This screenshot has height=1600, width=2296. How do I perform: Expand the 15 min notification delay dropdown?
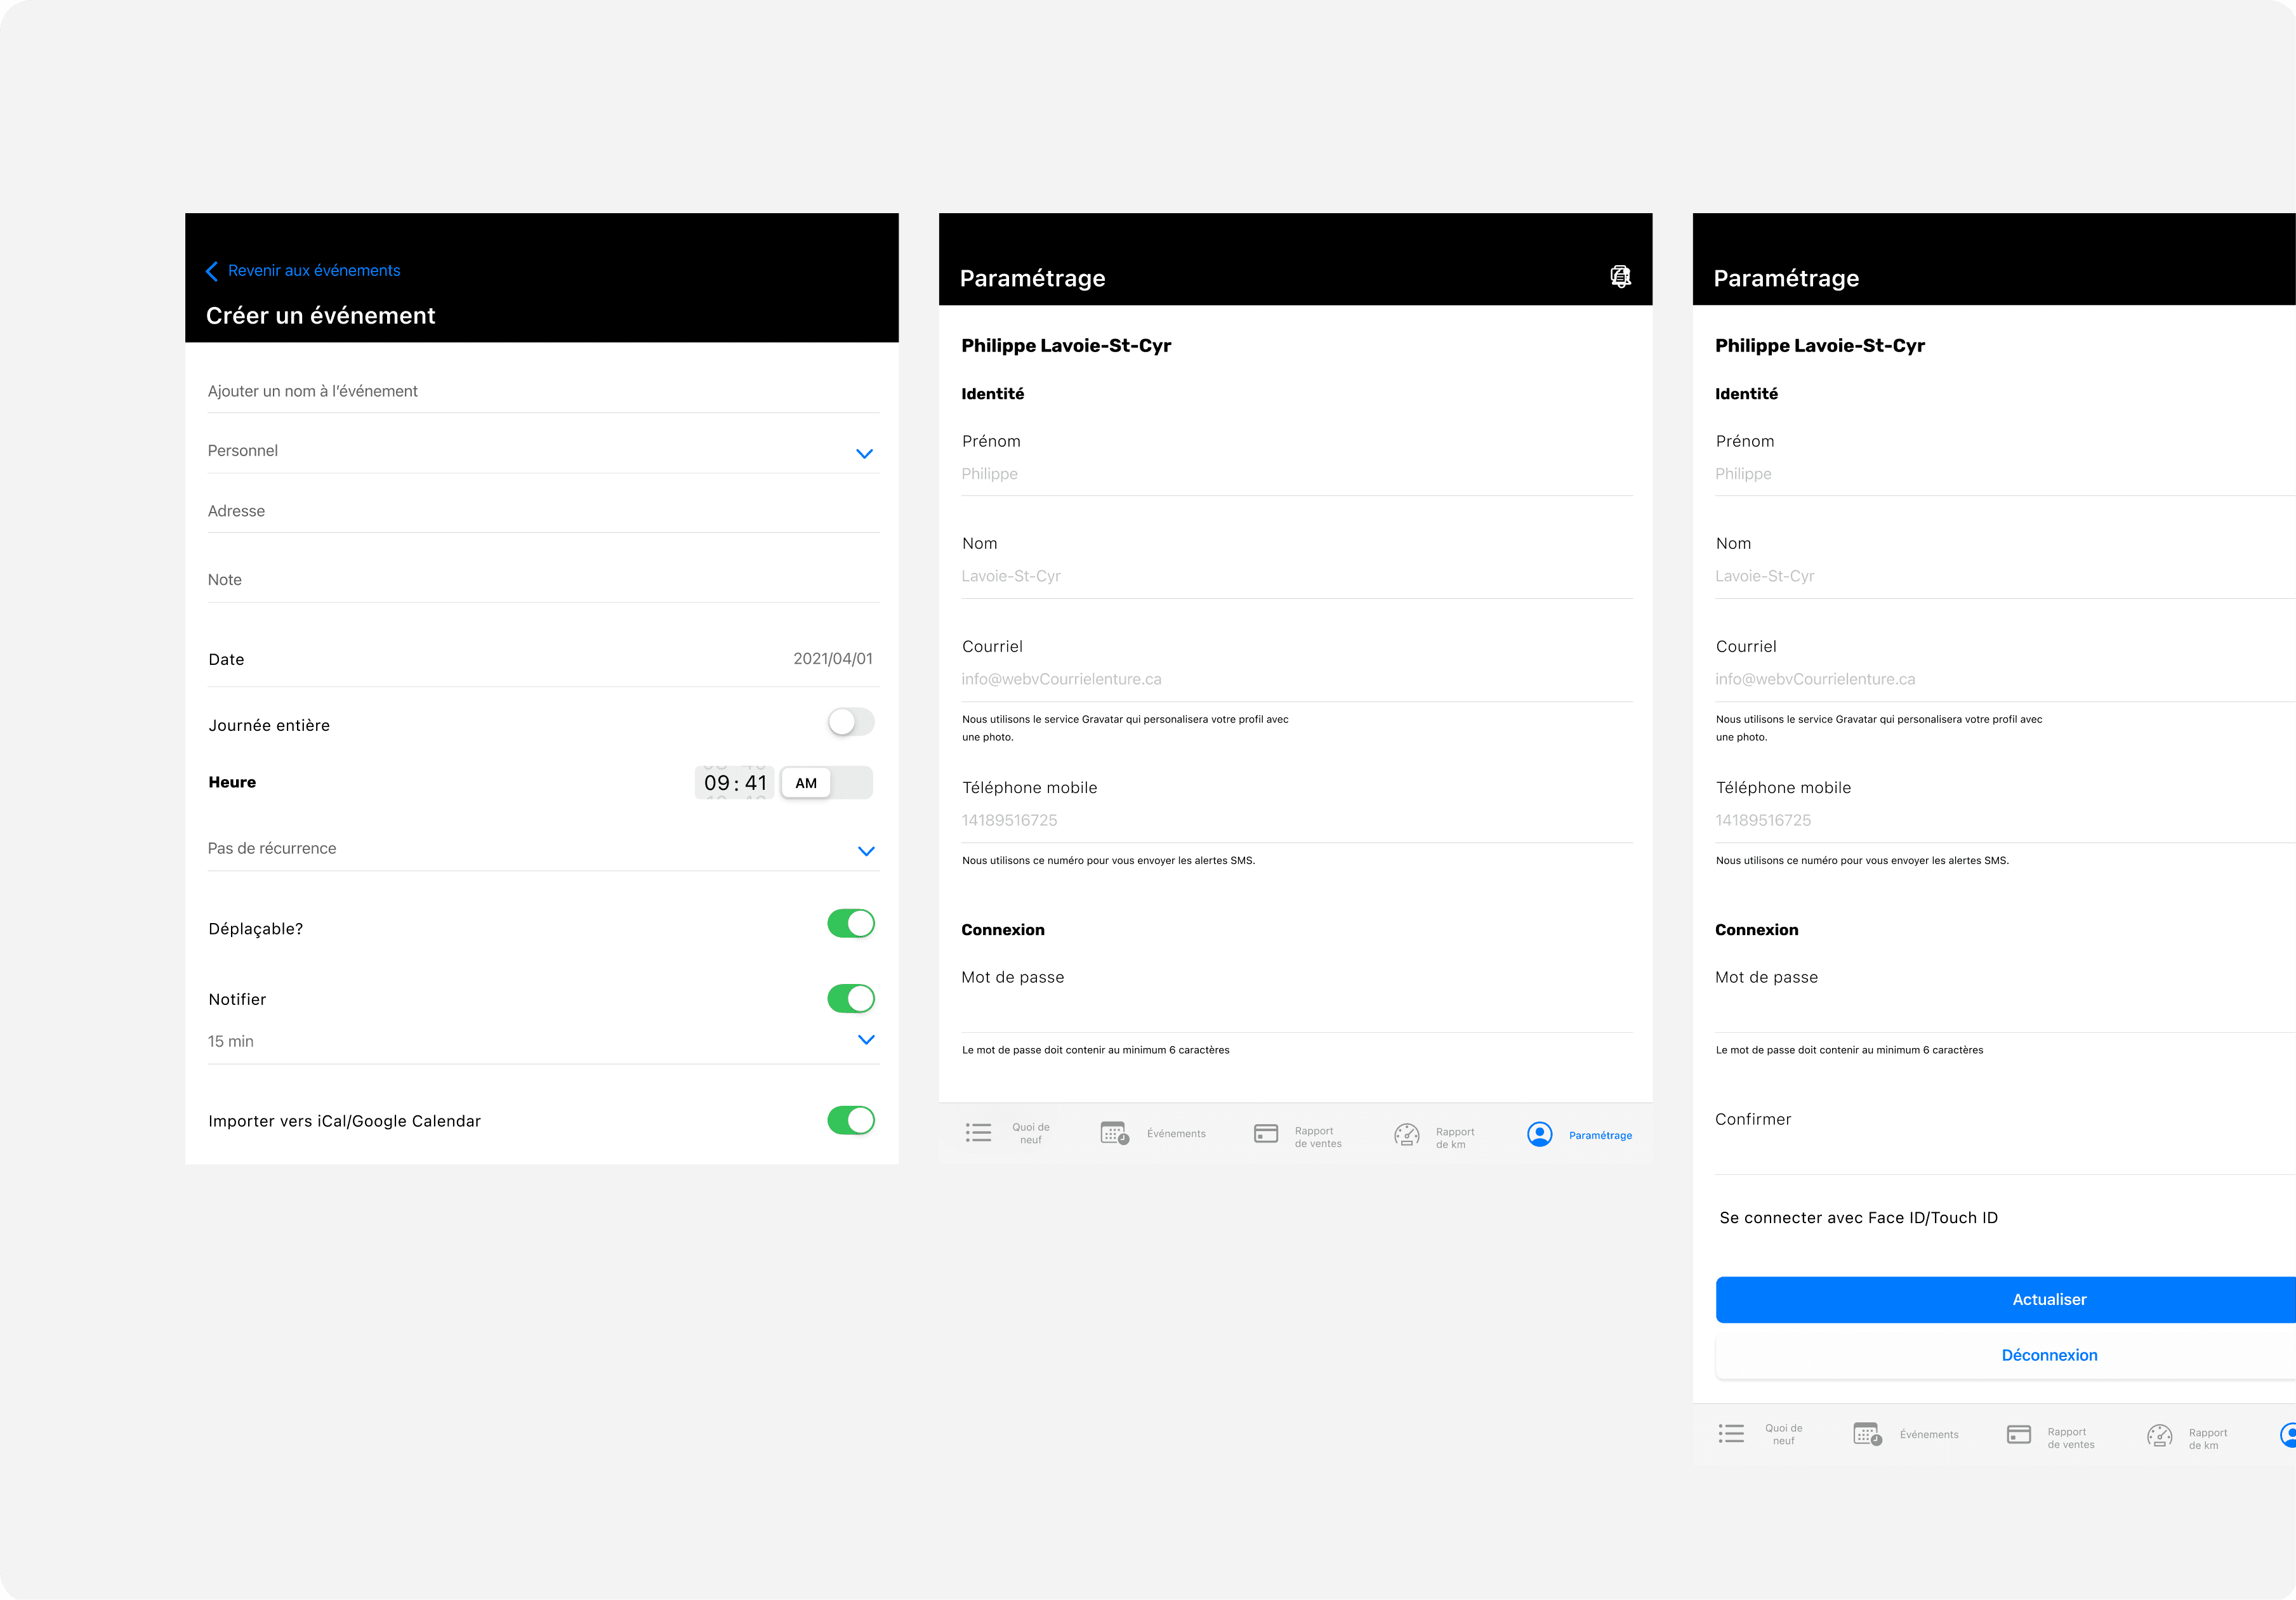coord(866,1039)
